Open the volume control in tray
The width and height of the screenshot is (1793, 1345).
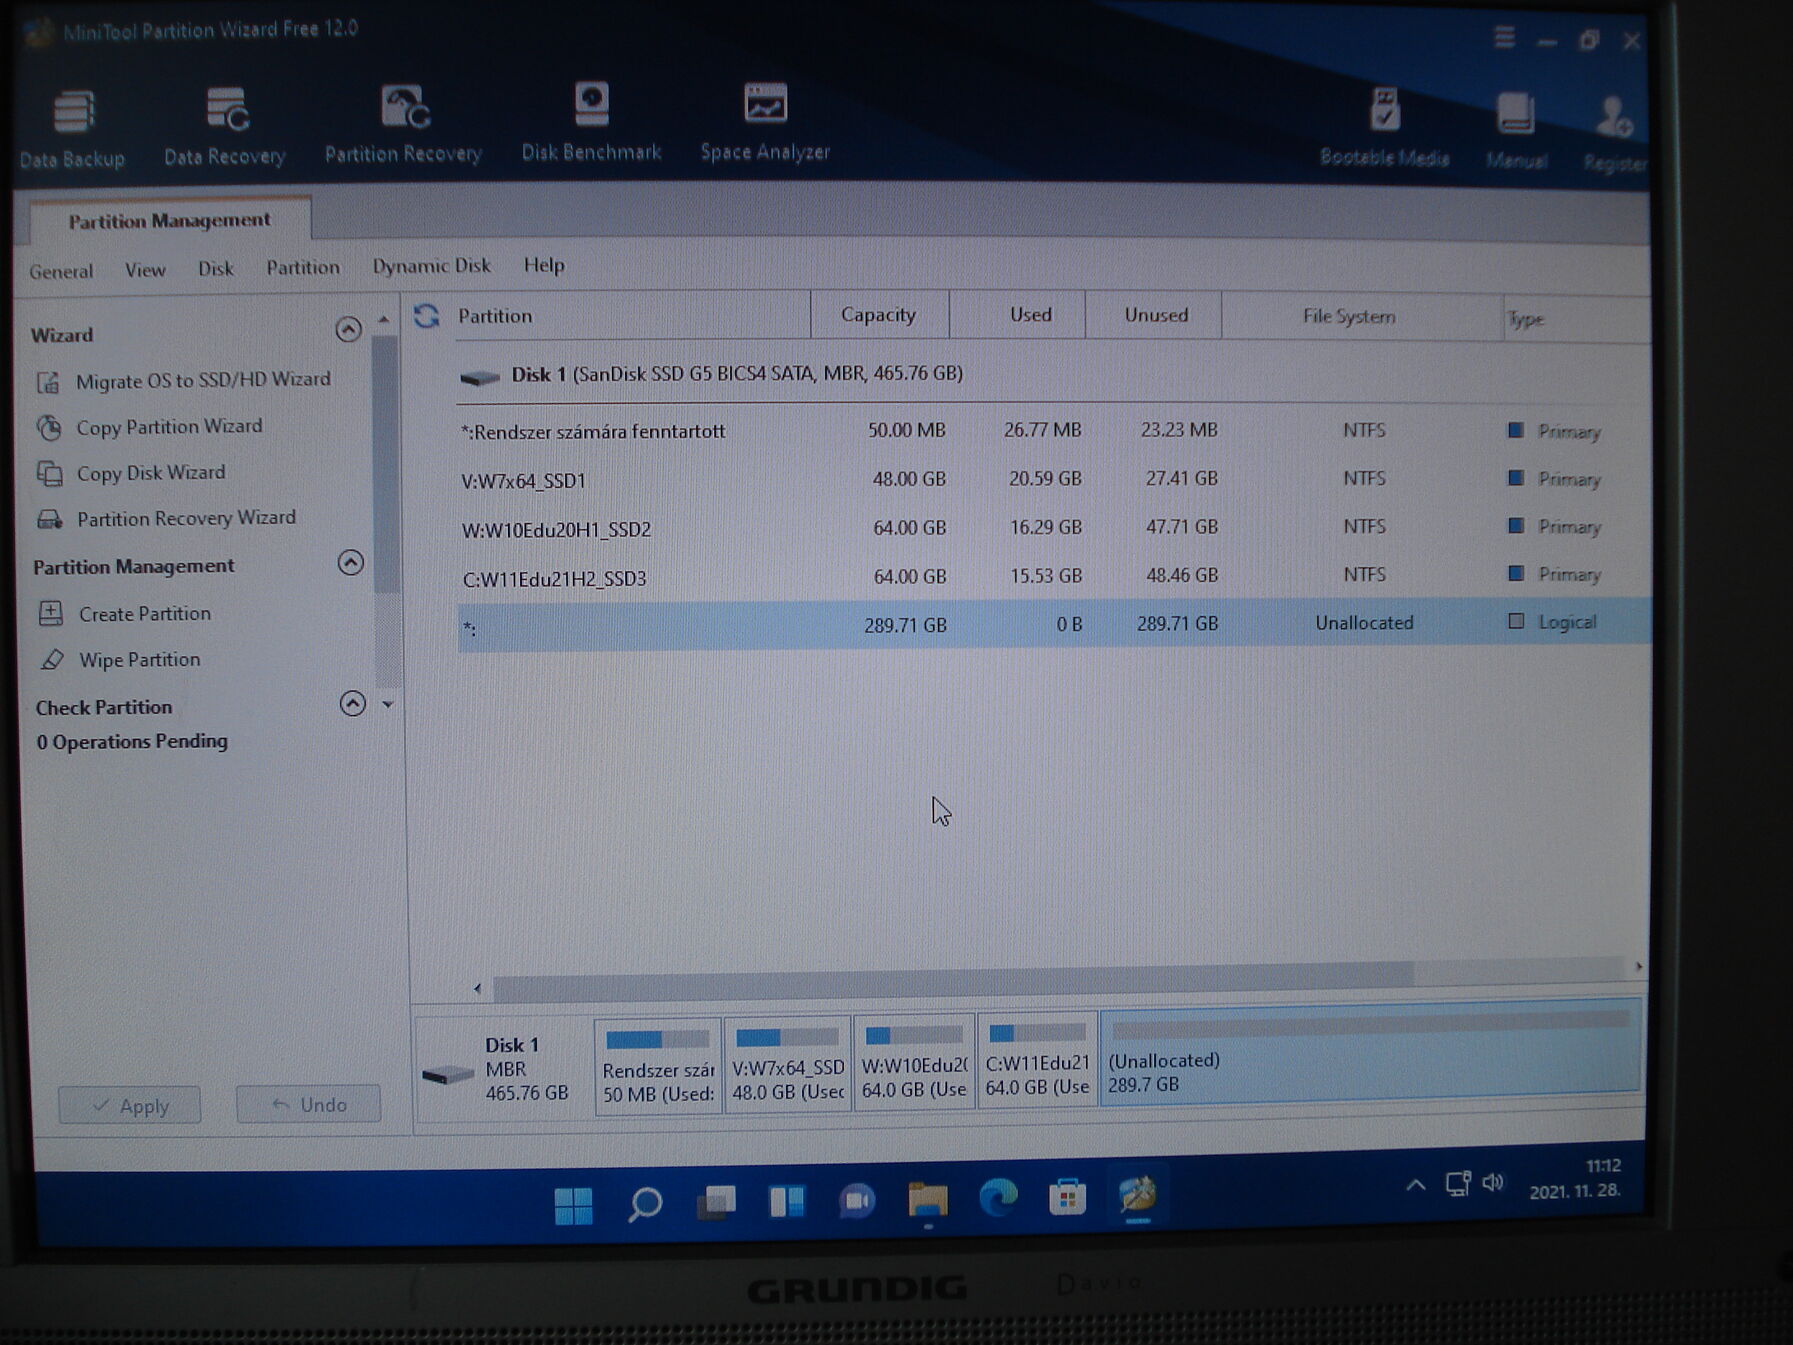pos(1493,1183)
